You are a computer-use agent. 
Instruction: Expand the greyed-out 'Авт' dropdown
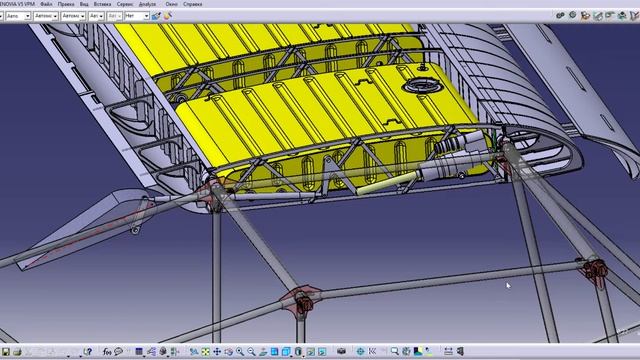119,16
